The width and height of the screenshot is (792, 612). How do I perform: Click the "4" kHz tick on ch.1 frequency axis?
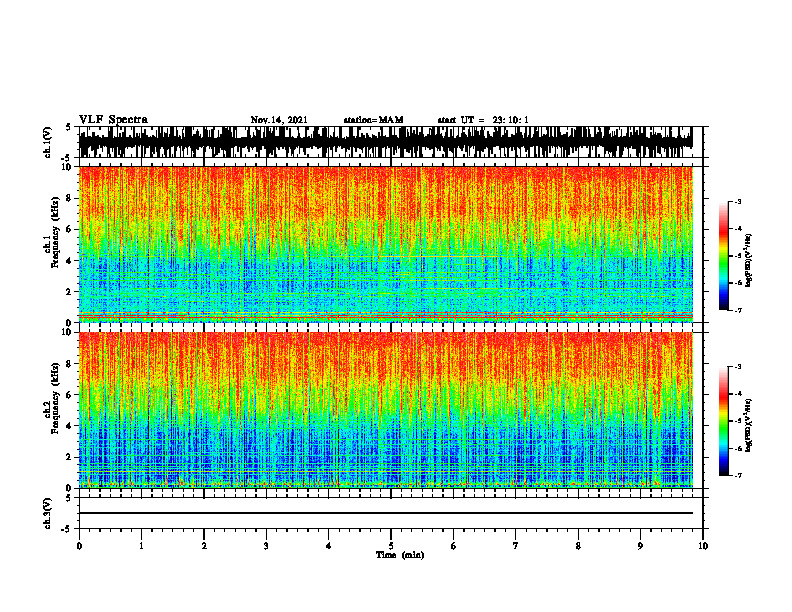(x=69, y=261)
